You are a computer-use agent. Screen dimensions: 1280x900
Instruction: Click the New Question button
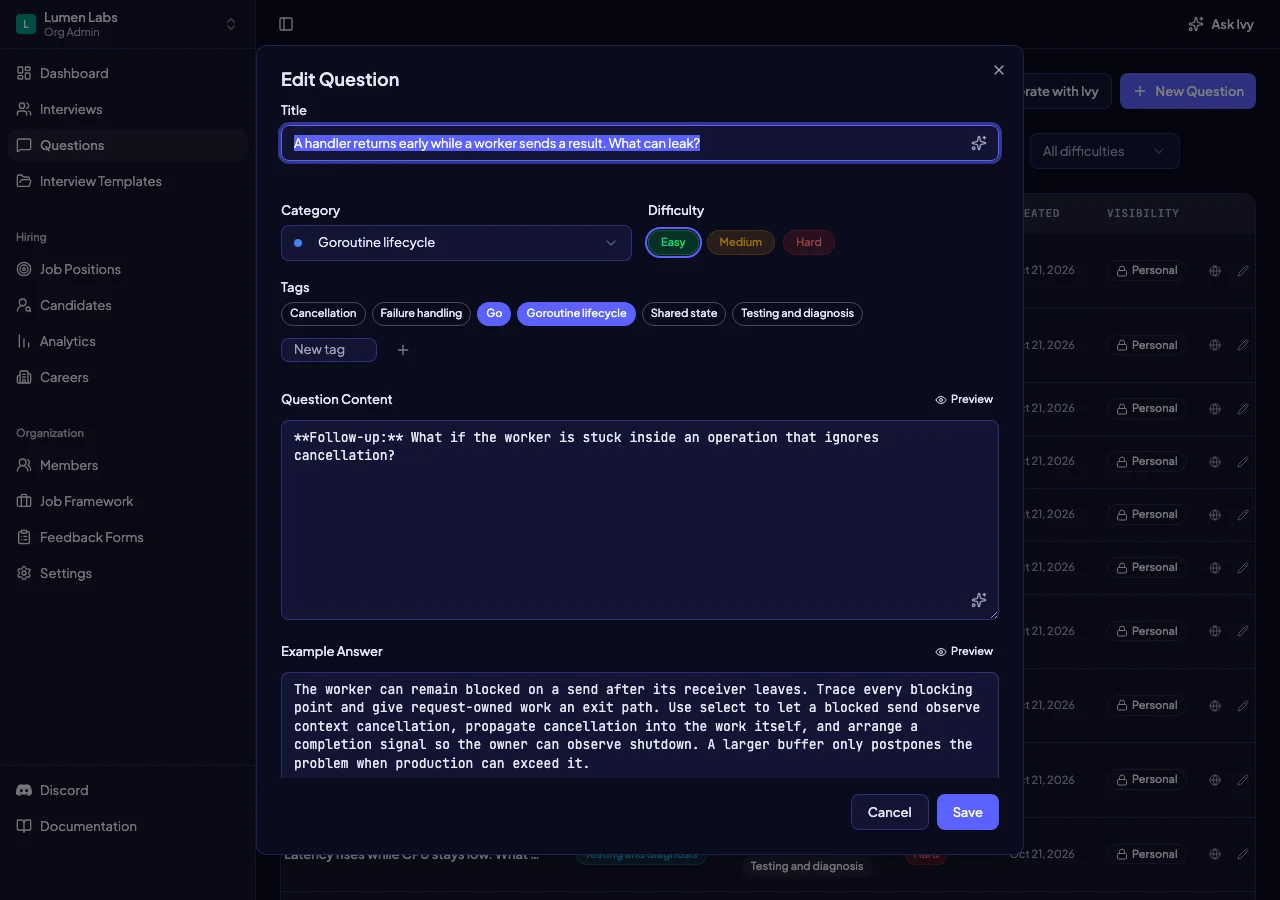coord(1188,91)
